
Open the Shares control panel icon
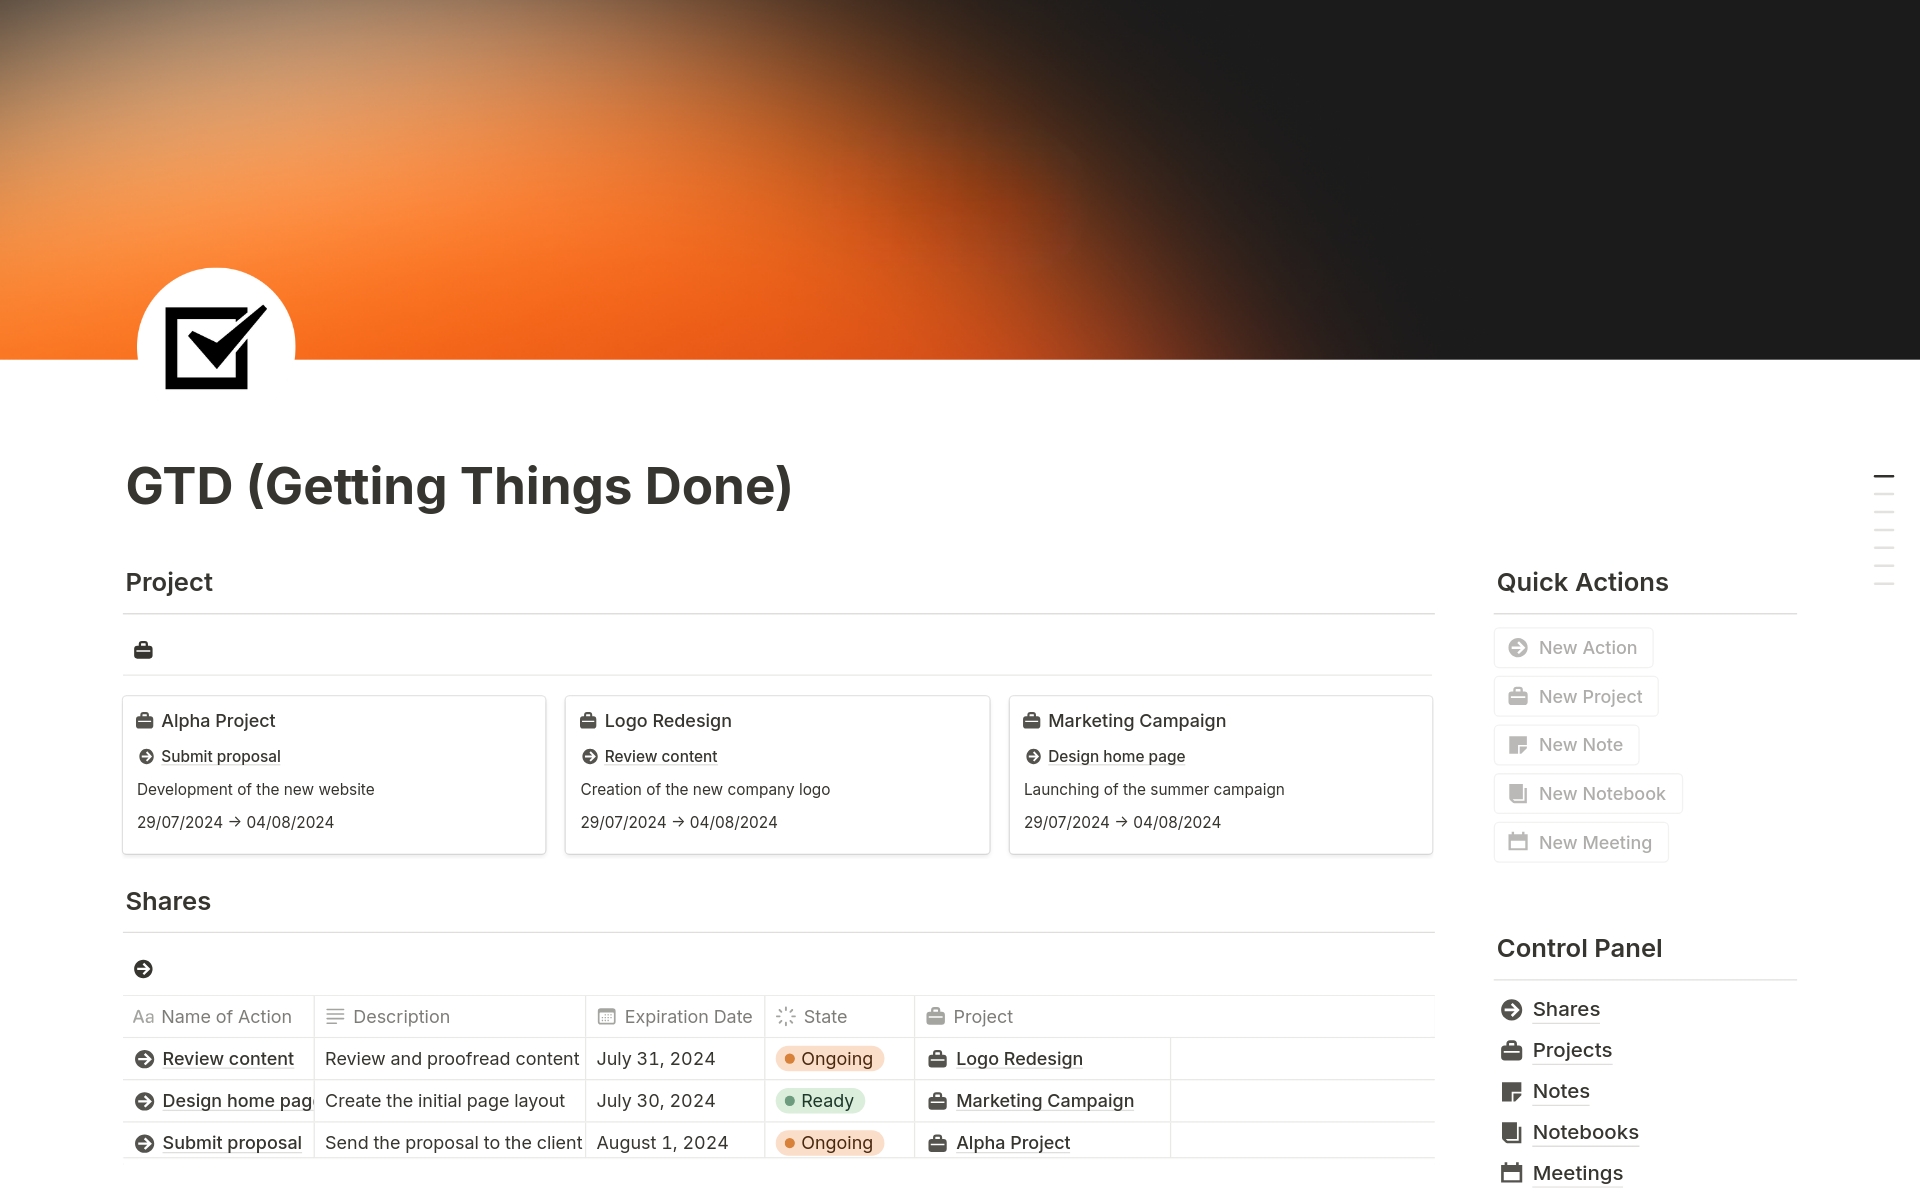1511,1008
